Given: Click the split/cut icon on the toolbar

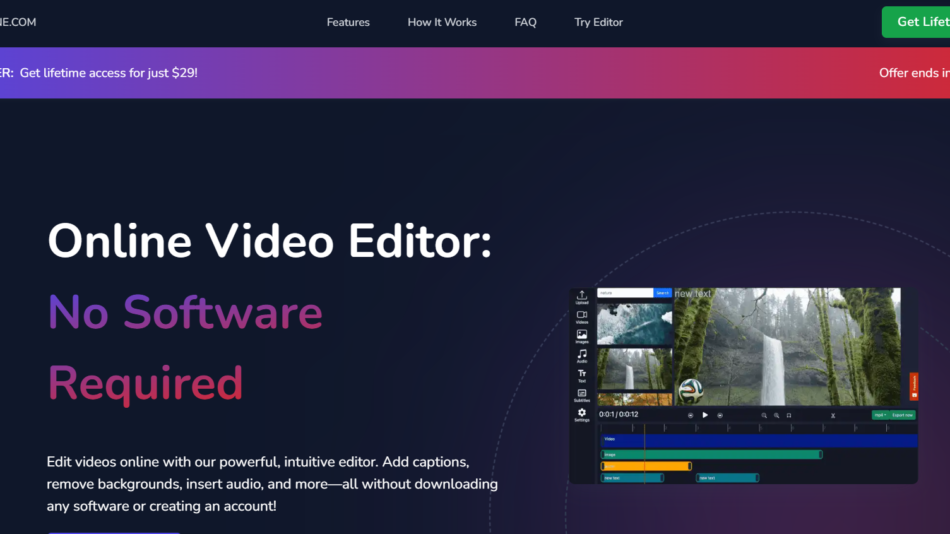Looking at the screenshot, I should click(833, 415).
